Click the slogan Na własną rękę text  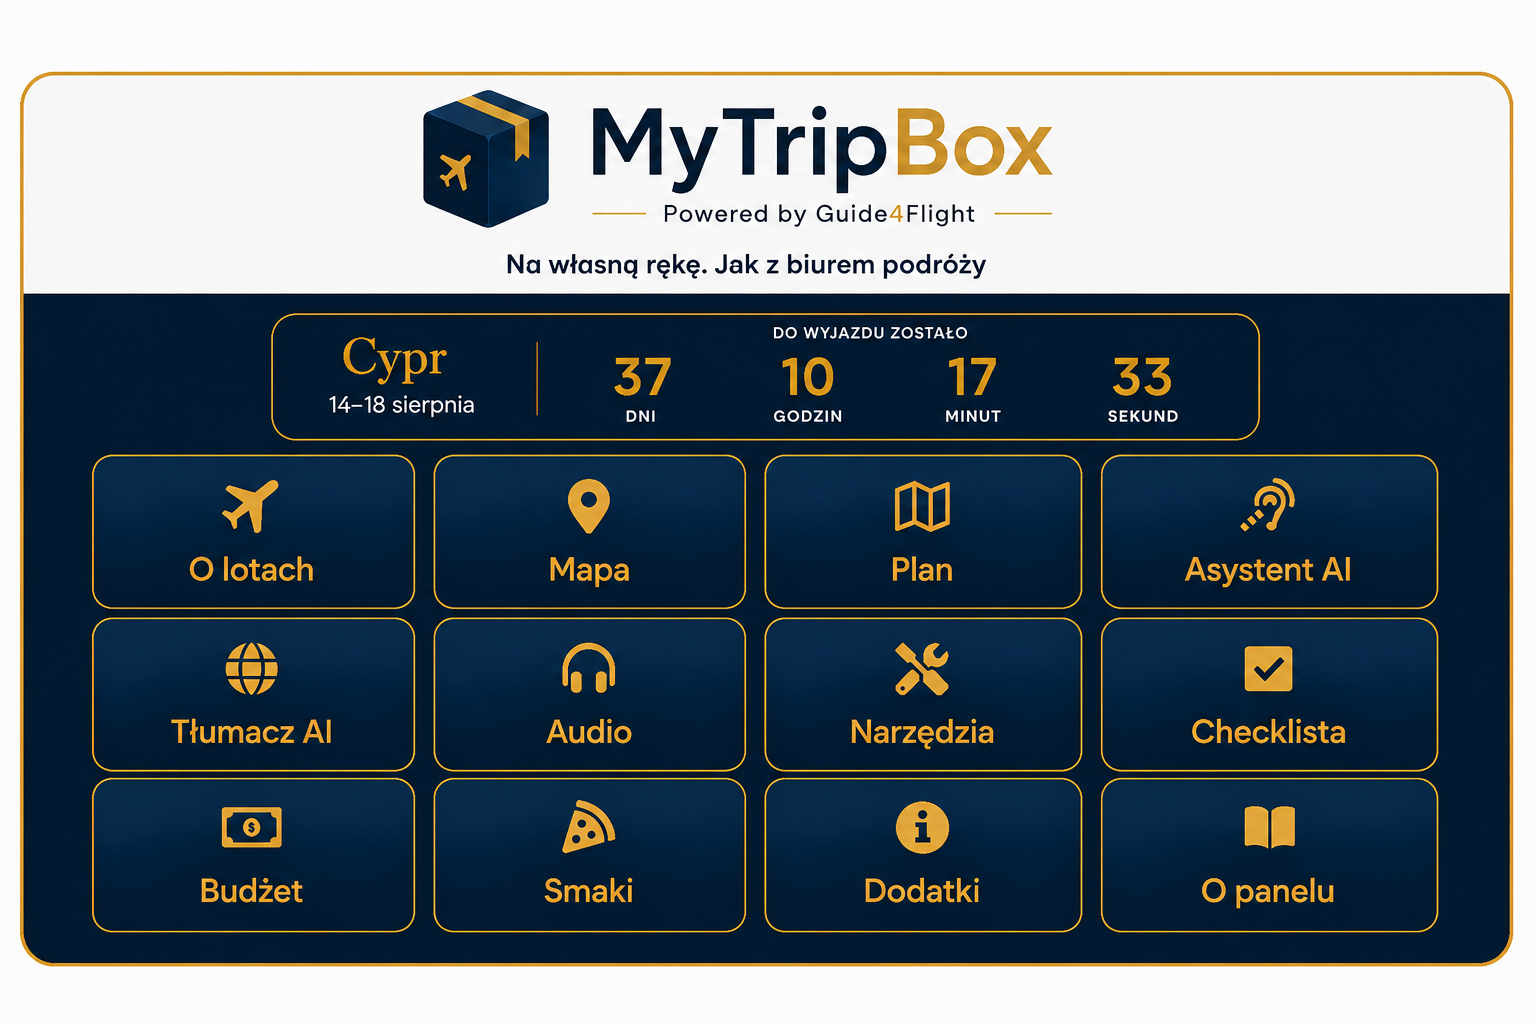point(746,265)
